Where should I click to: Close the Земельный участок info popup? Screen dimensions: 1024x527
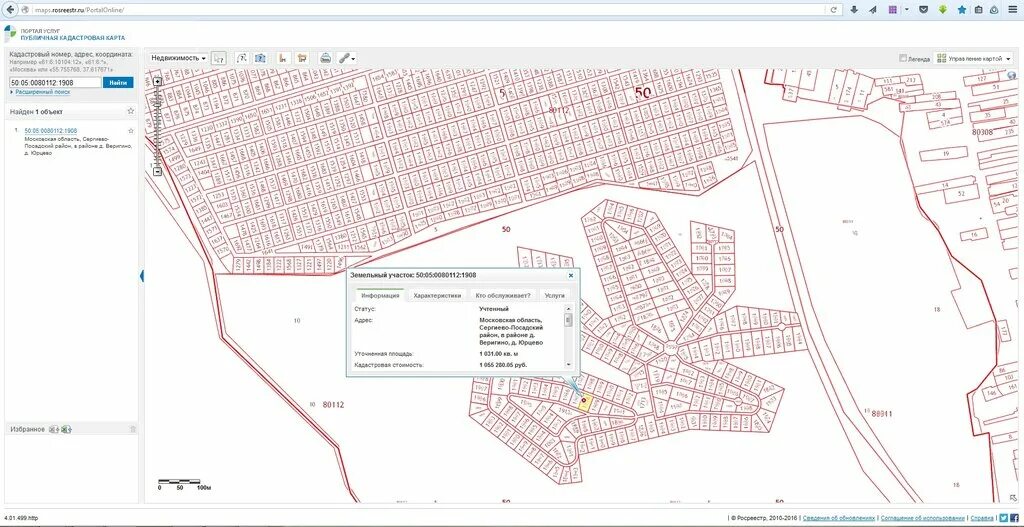[x=571, y=276]
